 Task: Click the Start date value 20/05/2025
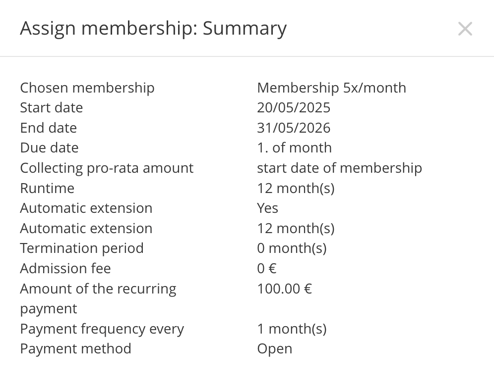(294, 108)
